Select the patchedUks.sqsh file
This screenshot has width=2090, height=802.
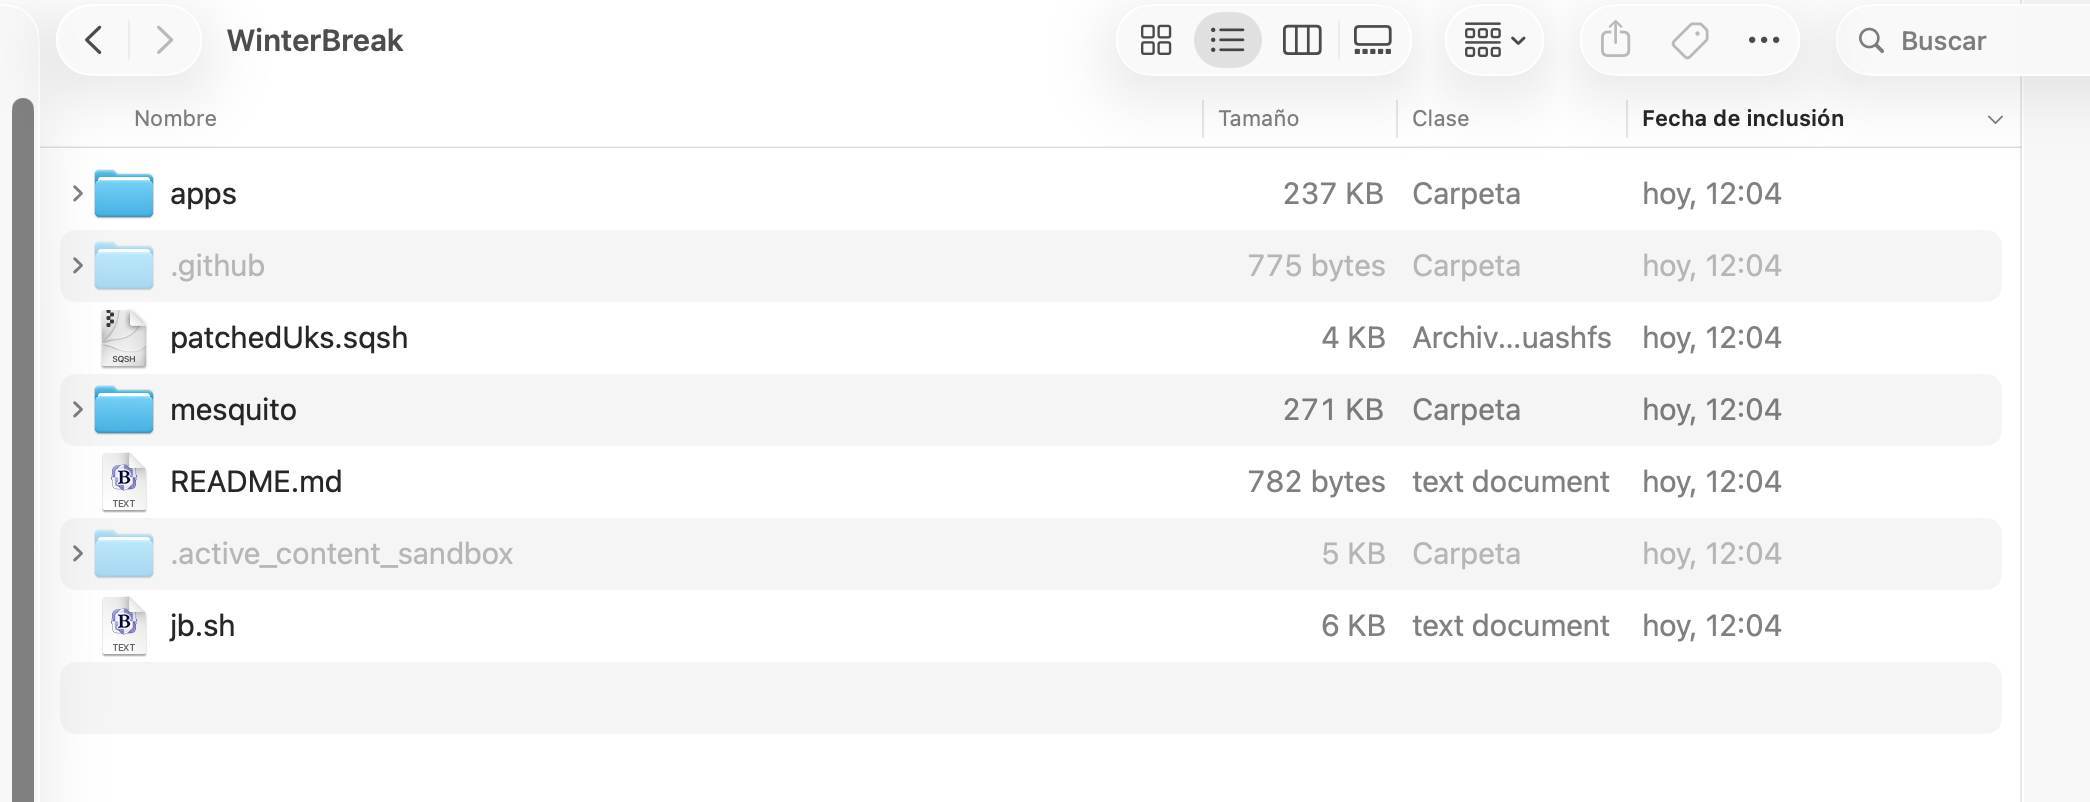click(289, 338)
